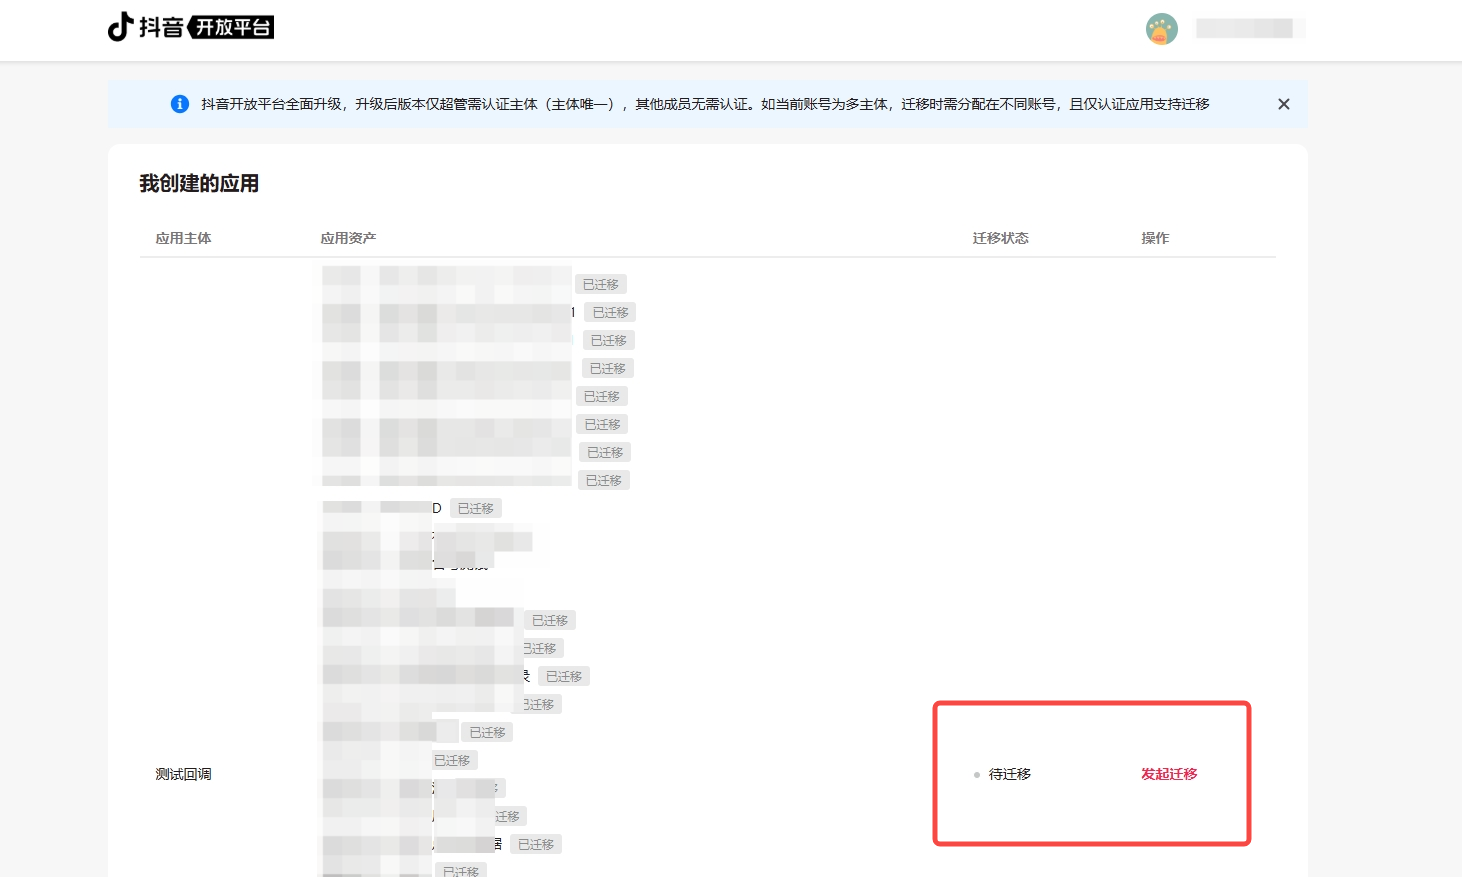Click the second 已迁移 tag from top
The image size is (1462, 877).
click(610, 313)
